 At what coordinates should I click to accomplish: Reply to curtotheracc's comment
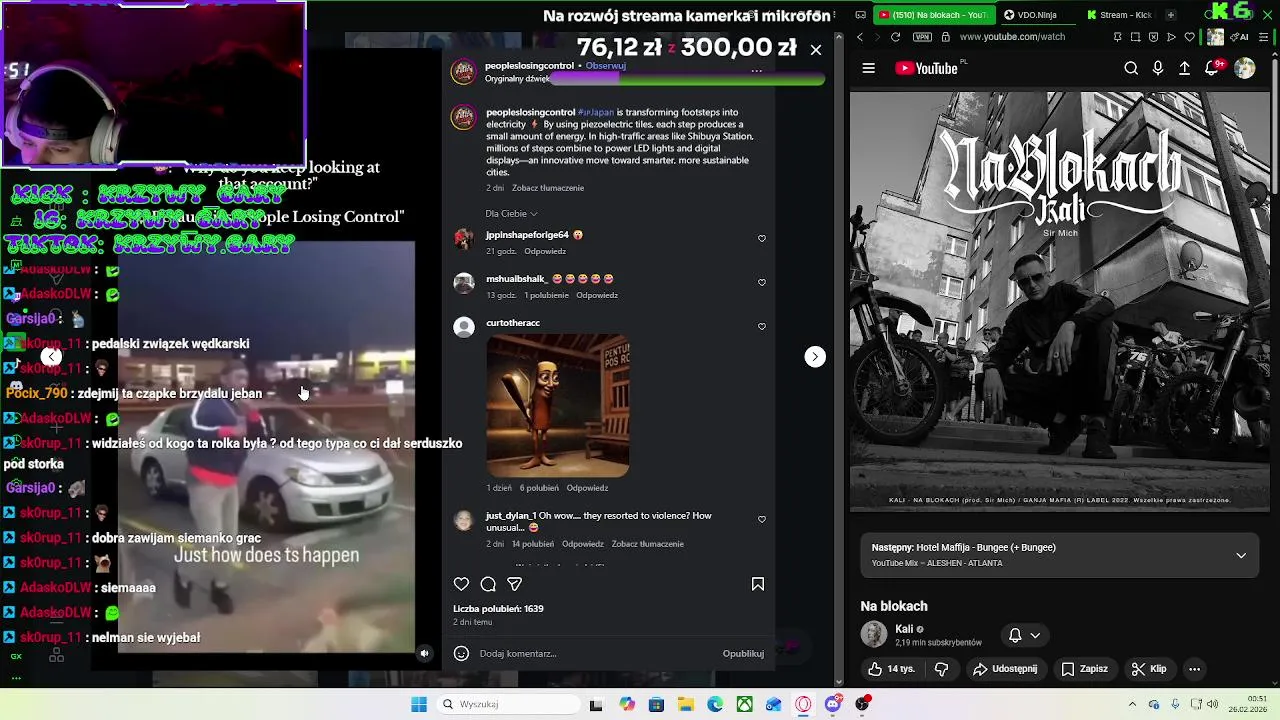(587, 488)
